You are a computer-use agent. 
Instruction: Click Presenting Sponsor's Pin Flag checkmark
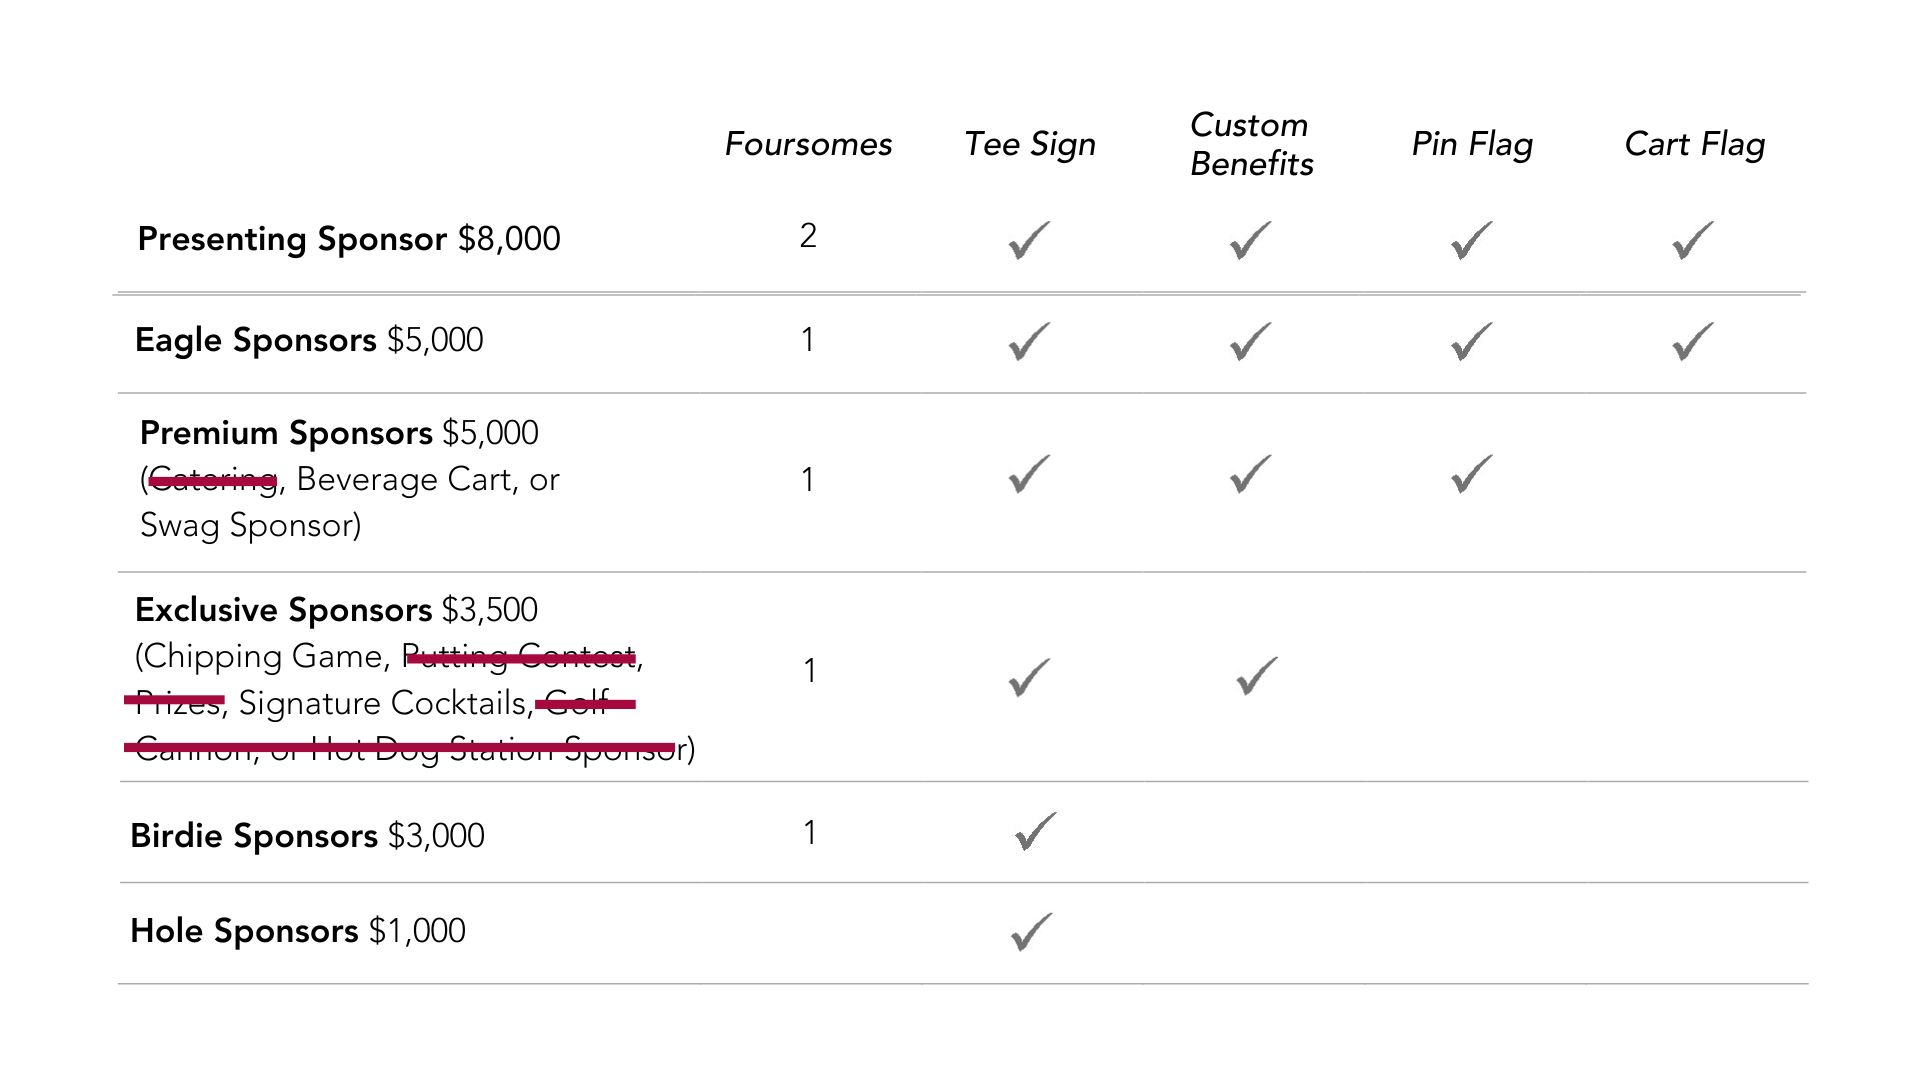tap(1471, 241)
